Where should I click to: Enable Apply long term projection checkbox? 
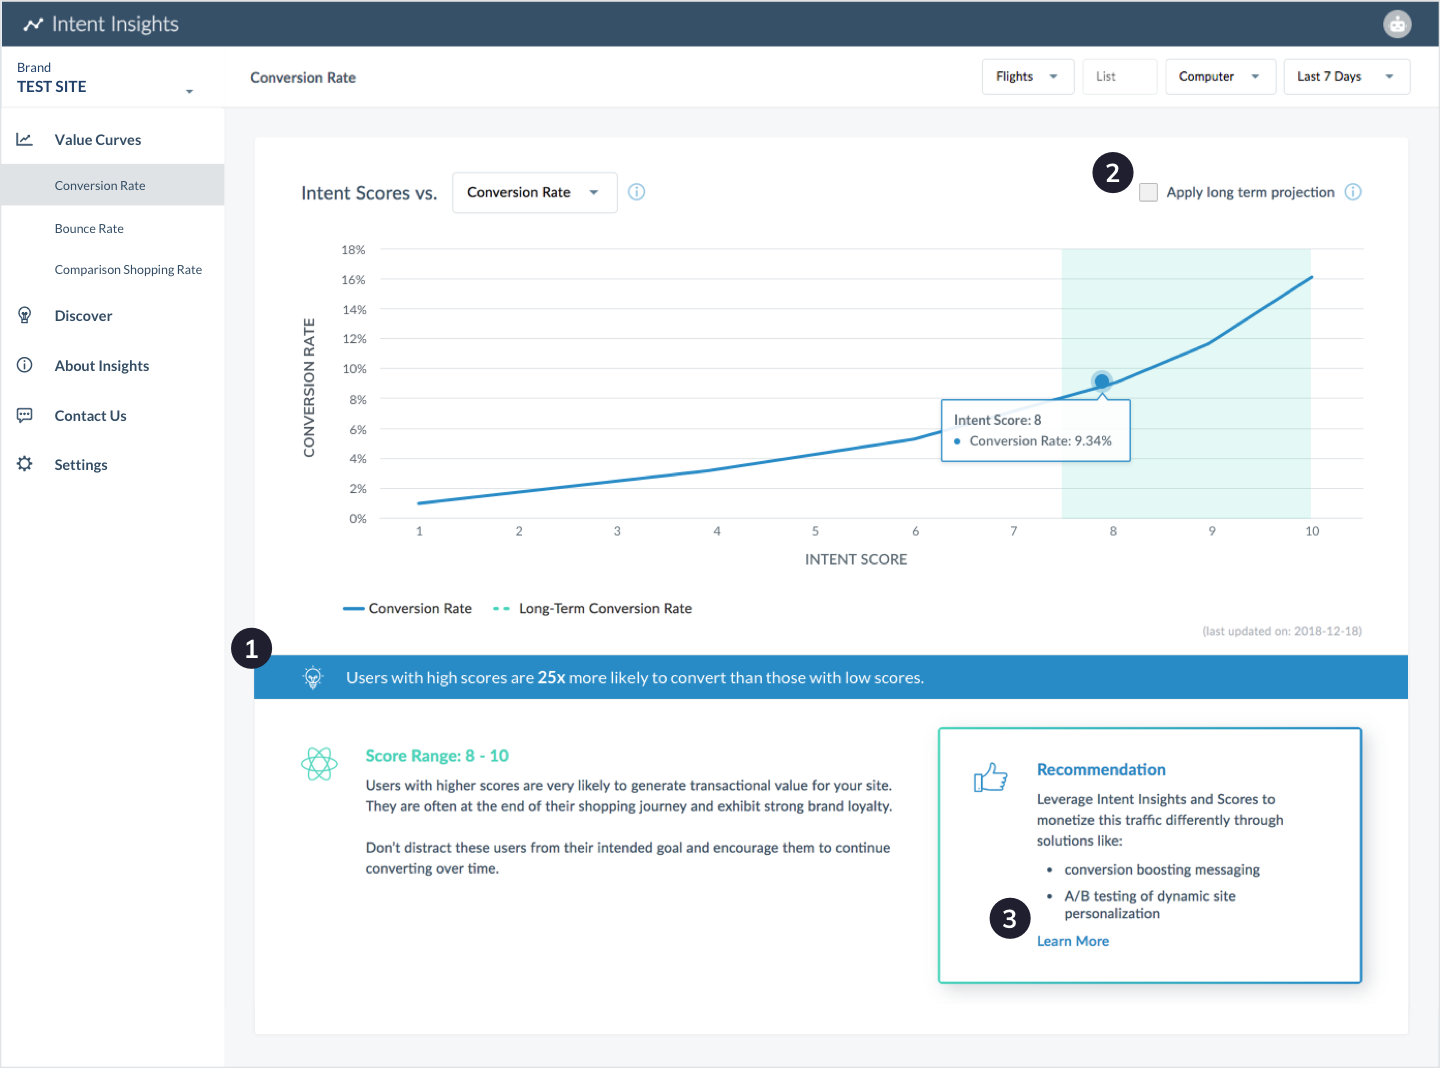click(x=1149, y=192)
